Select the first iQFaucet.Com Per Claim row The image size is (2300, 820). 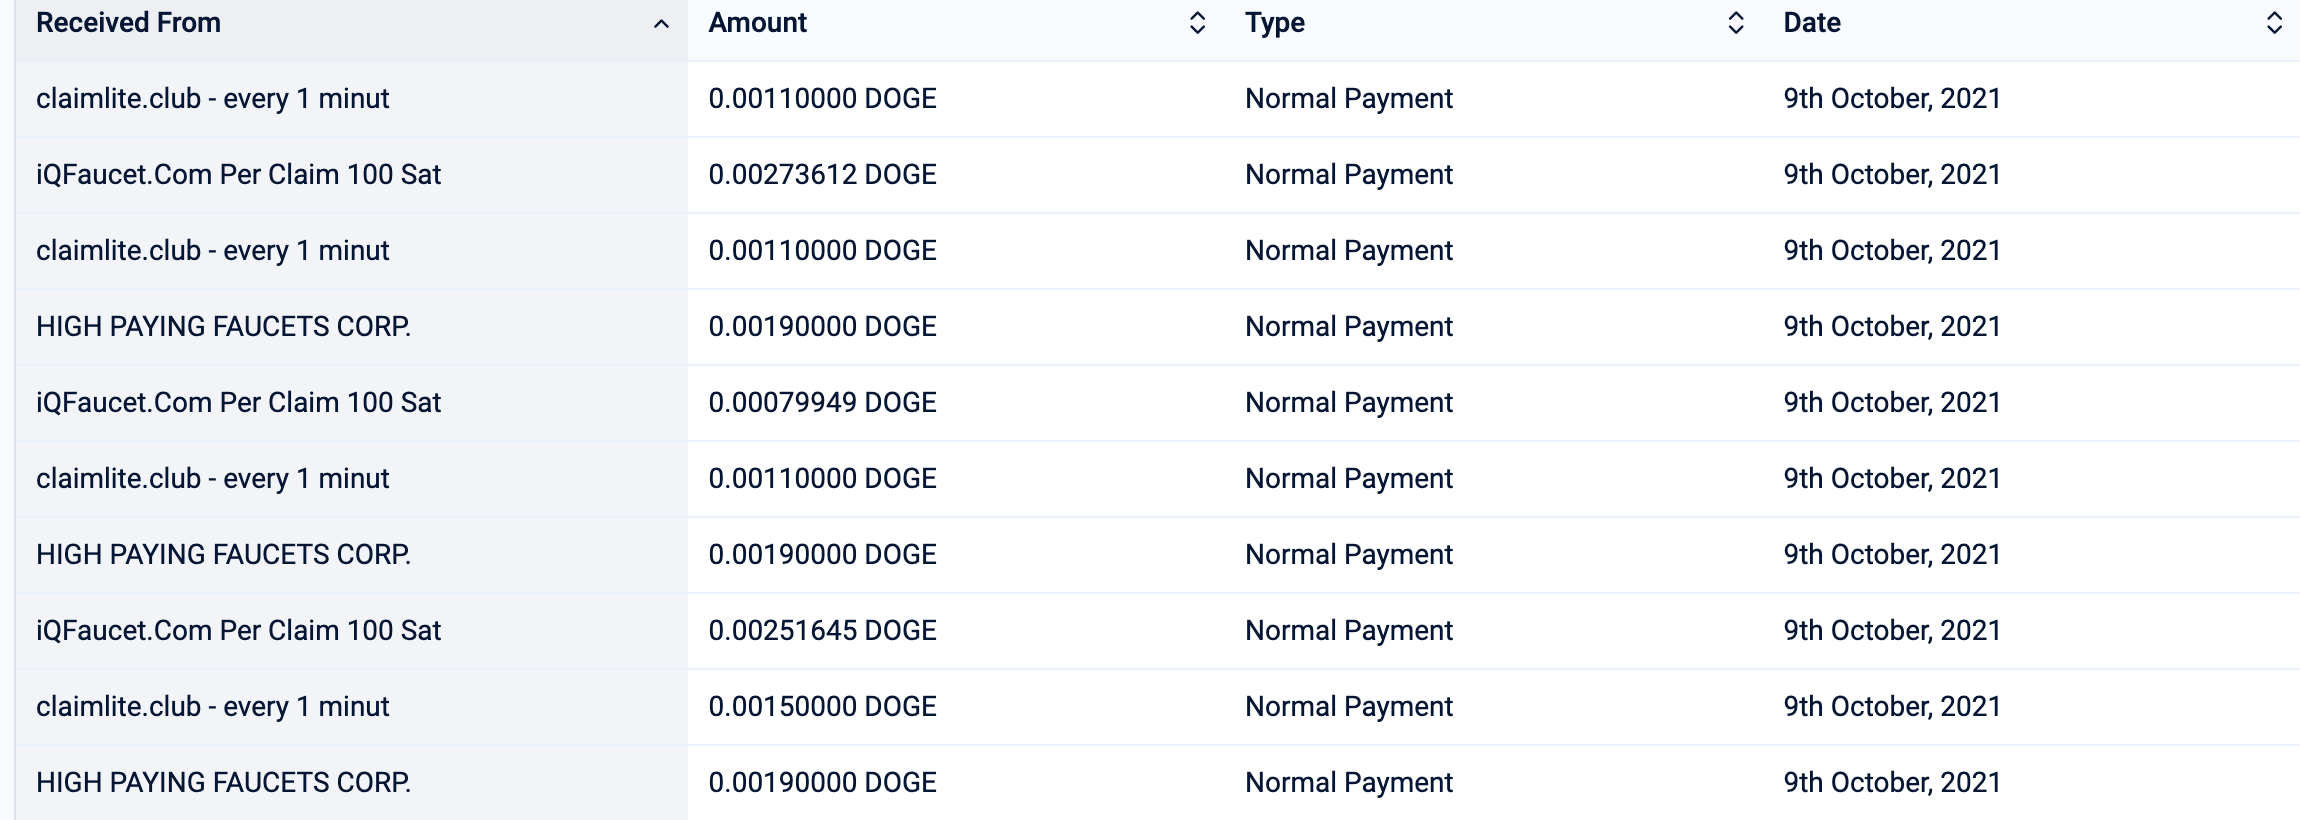(x=238, y=175)
